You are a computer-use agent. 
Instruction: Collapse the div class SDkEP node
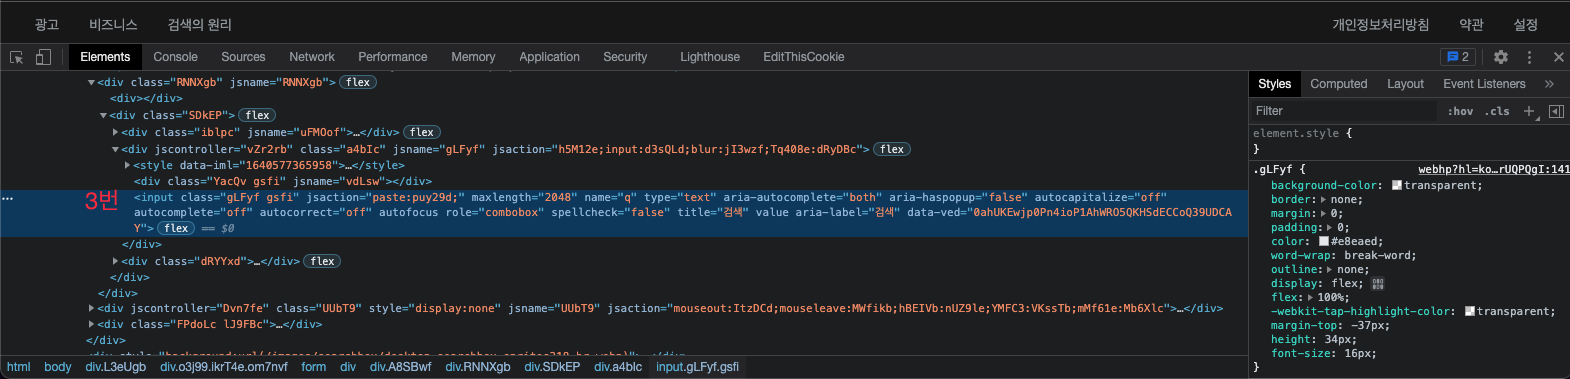(x=103, y=116)
